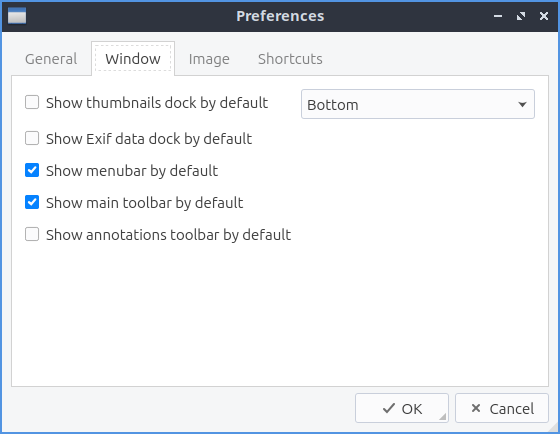560x434 pixels.
Task: Go to the Shortcuts tab
Action: pyautogui.click(x=290, y=59)
